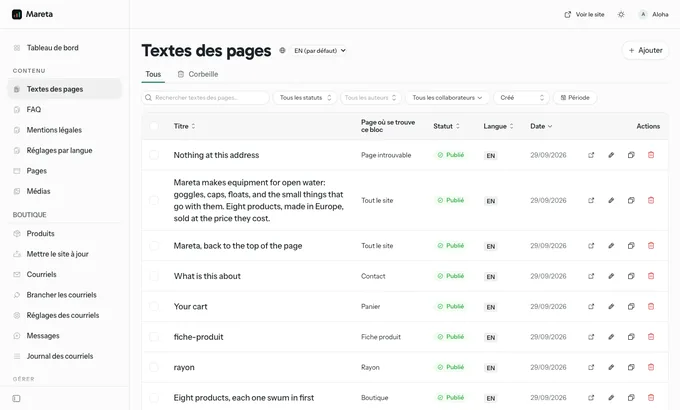The image size is (680, 410).
Task: Open the Période filter button
Action: point(575,98)
